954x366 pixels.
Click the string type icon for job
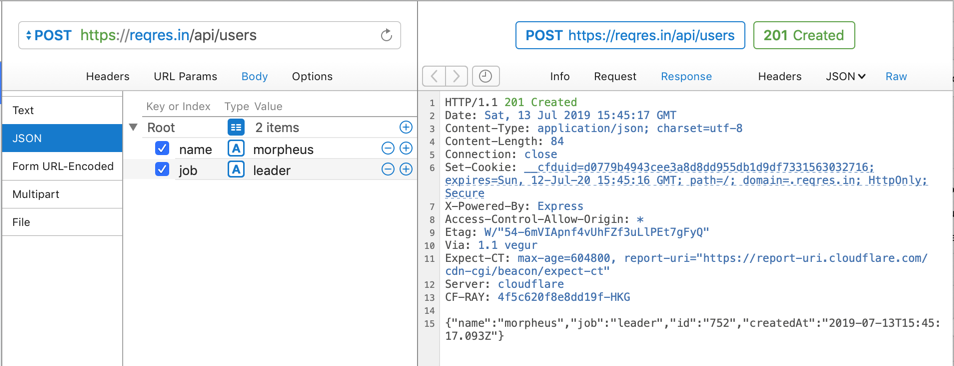click(x=235, y=170)
